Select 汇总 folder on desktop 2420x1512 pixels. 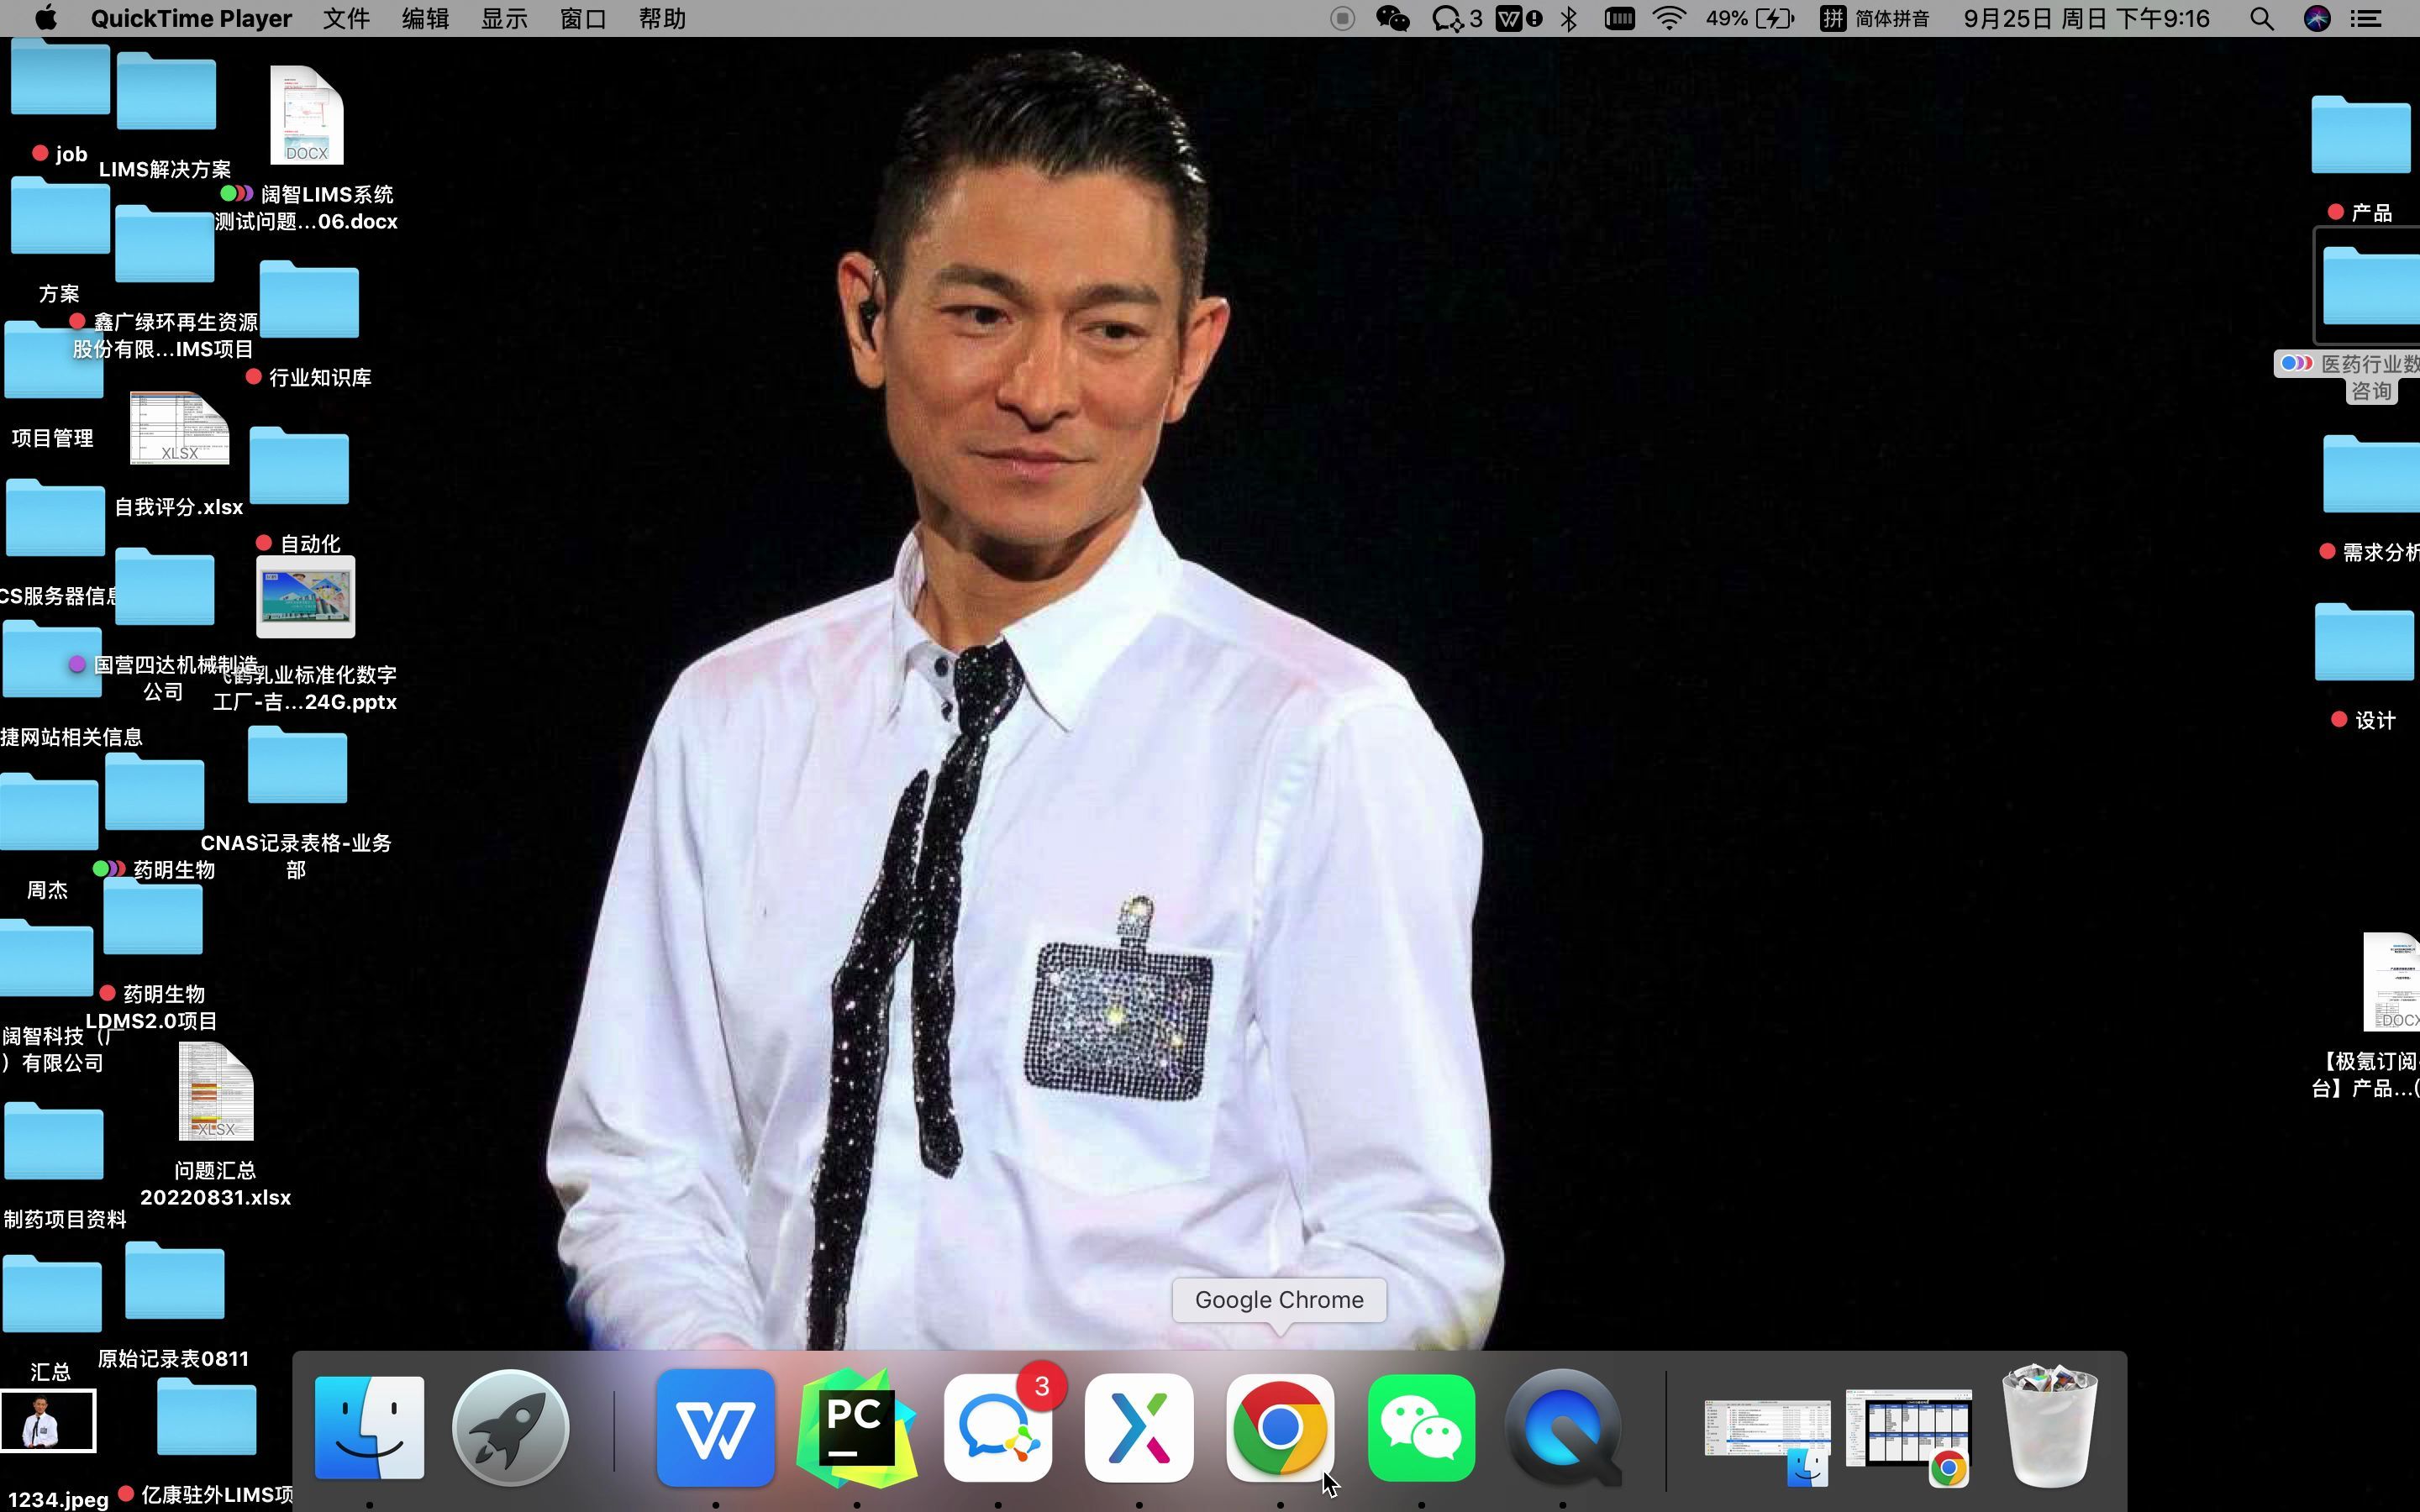(x=52, y=1294)
